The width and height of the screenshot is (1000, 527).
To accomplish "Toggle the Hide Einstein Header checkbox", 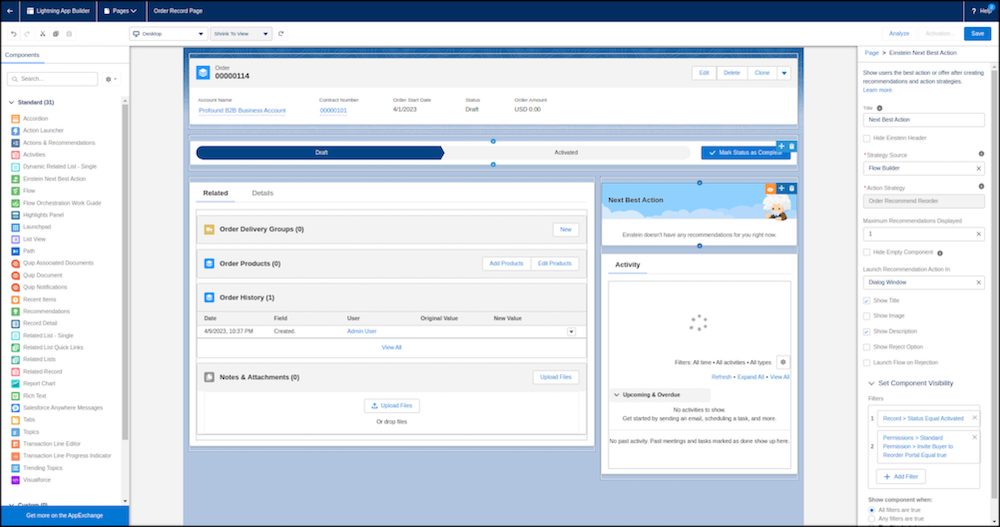I will click(x=867, y=138).
